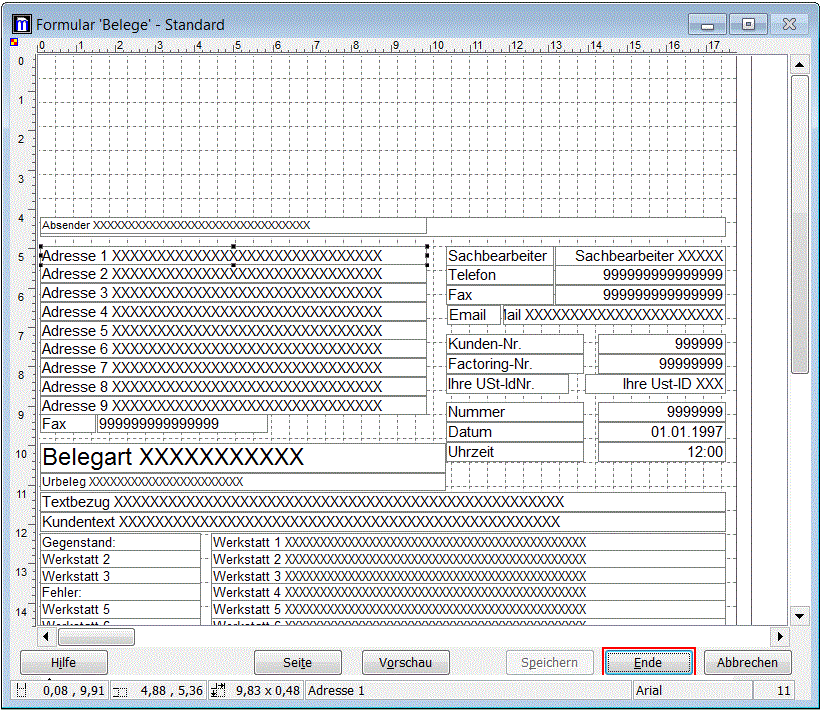Click the Speichern button
The width and height of the screenshot is (821, 711).
550,663
